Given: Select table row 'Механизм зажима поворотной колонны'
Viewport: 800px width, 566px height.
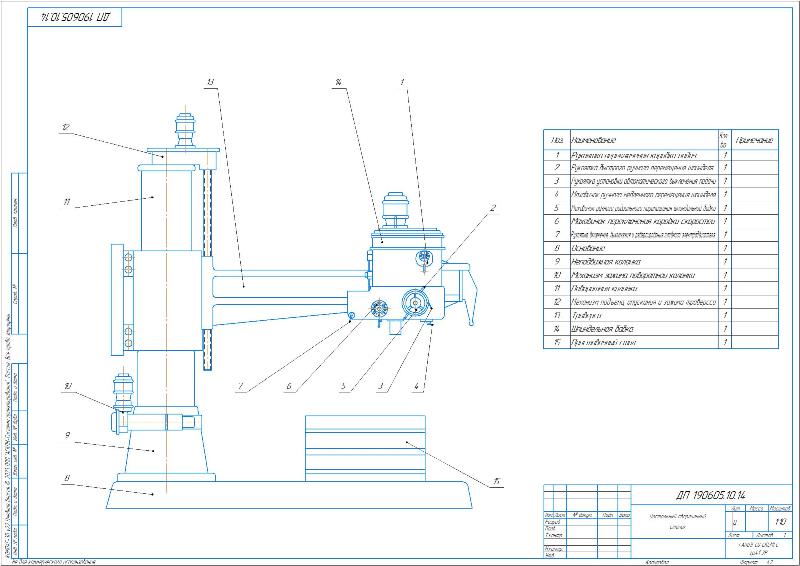Looking at the screenshot, I should 661,275.
